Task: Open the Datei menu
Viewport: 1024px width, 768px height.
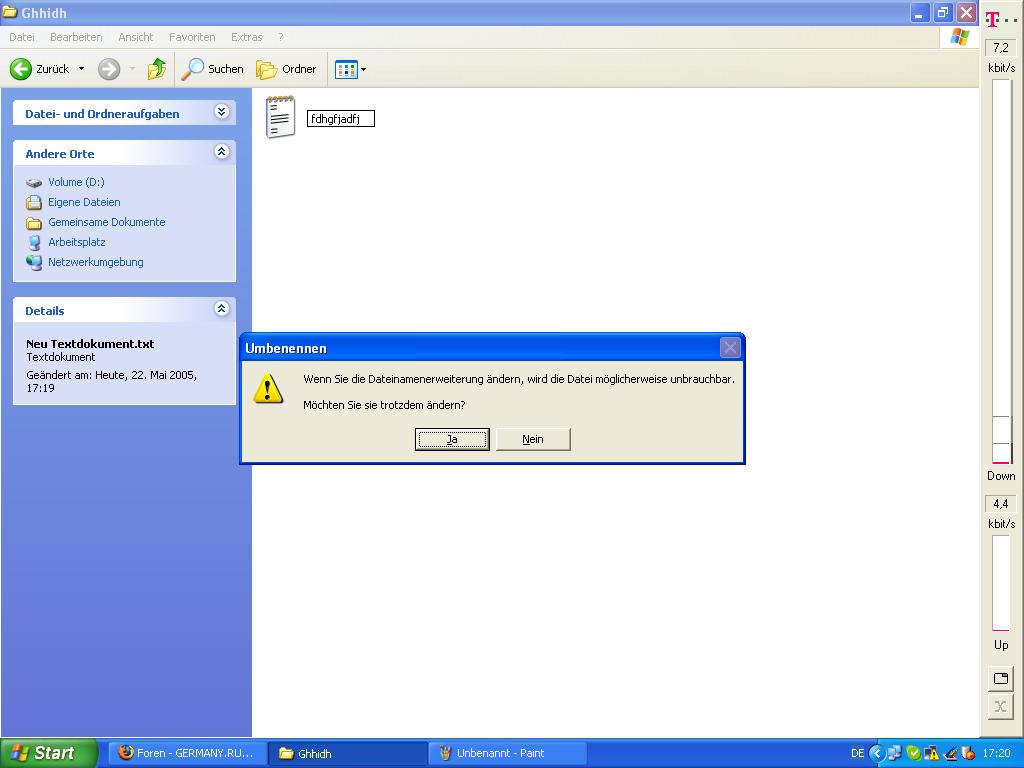Action: [22, 37]
